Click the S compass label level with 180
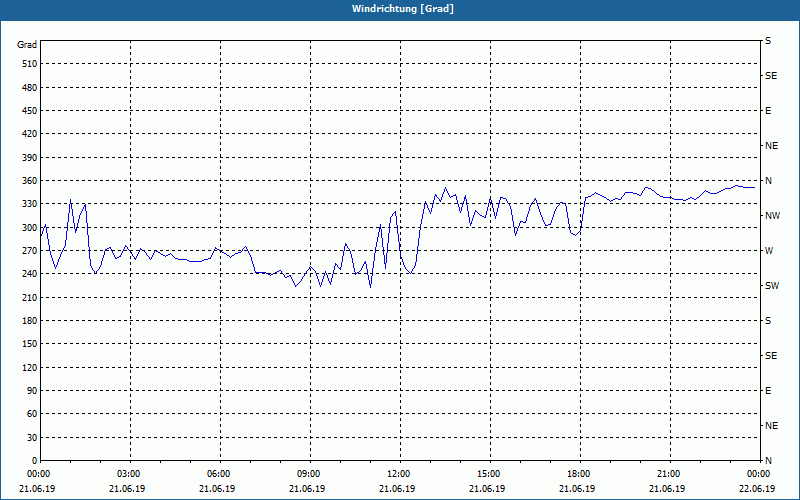Viewport: 800px width, 500px height. (x=768, y=321)
